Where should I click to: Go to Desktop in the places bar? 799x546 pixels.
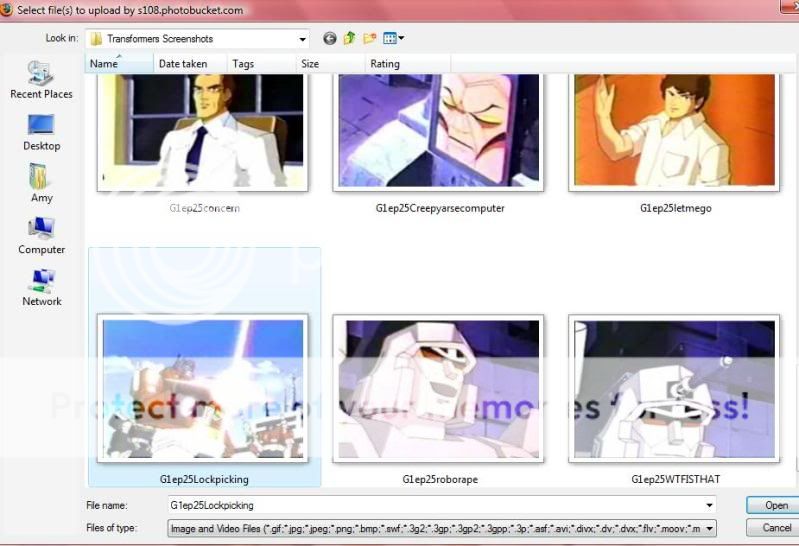click(x=41, y=132)
